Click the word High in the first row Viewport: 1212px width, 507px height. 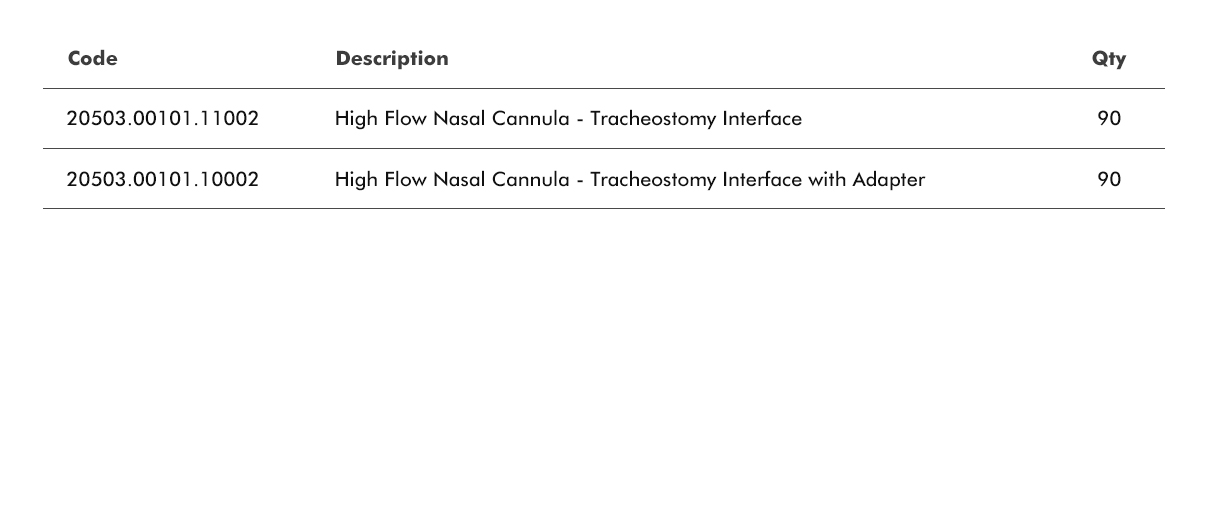click(356, 119)
